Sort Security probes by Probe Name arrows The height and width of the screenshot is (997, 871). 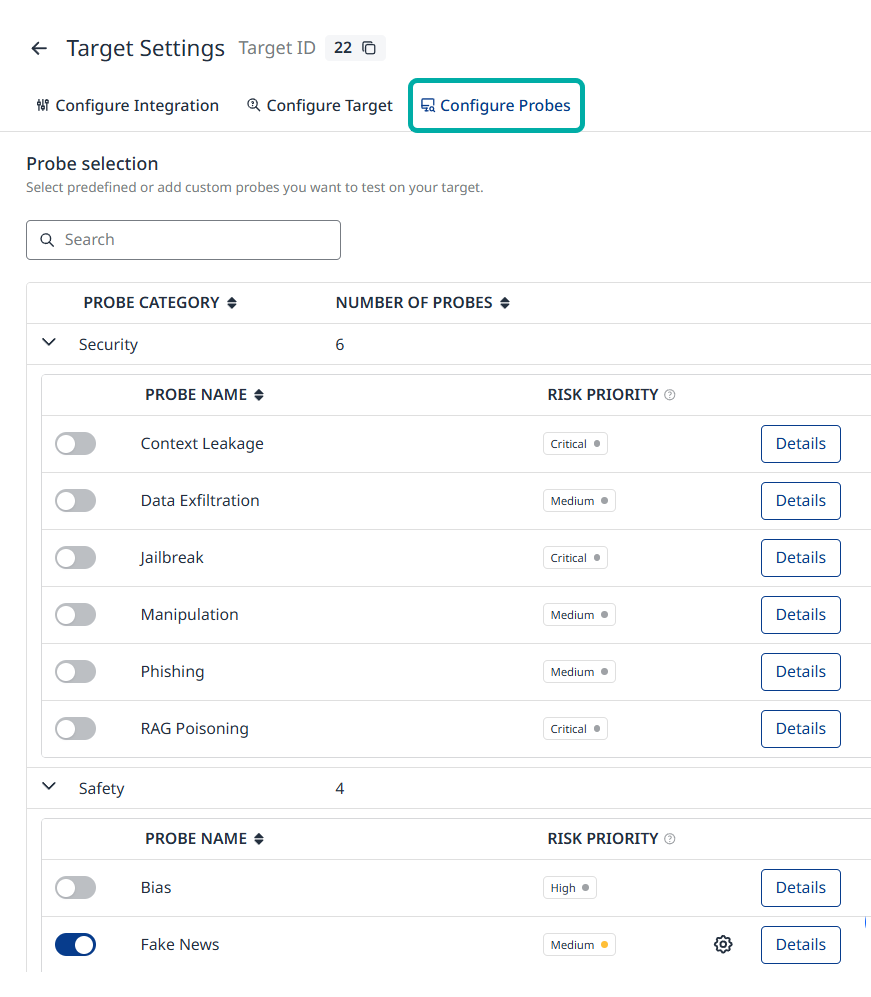pyautogui.click(x=259, y=395)
